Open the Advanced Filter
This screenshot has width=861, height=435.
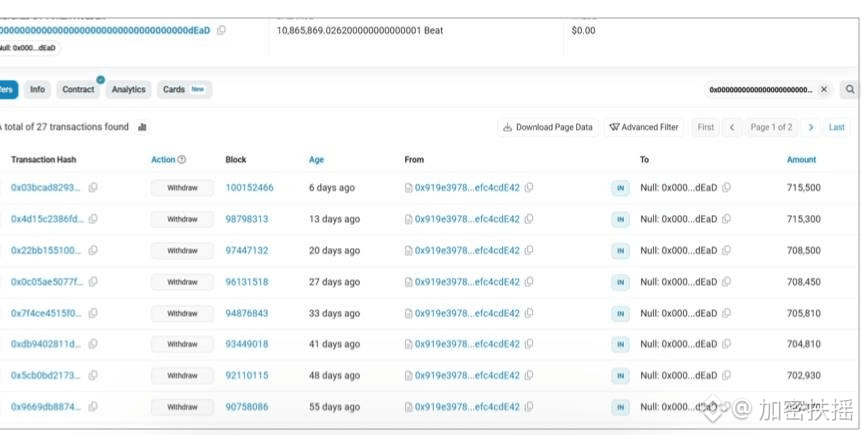[644, 127]
